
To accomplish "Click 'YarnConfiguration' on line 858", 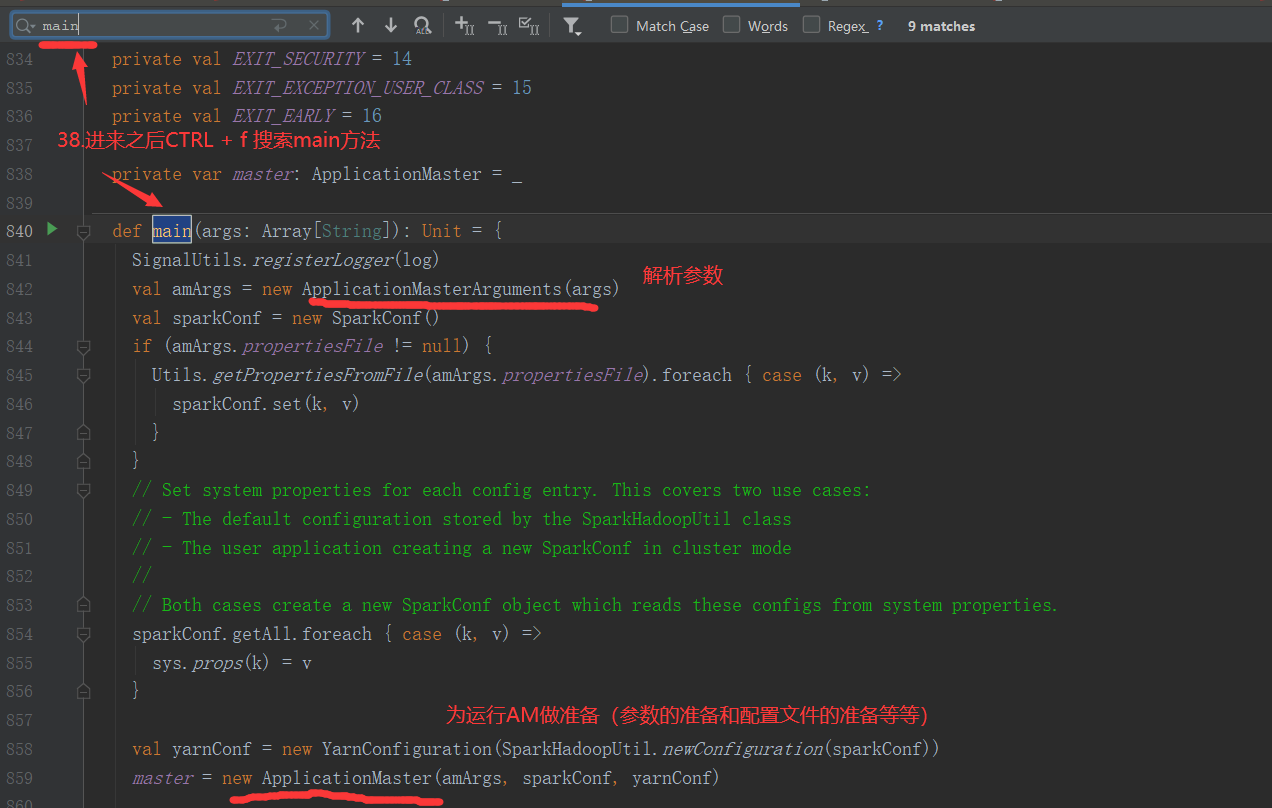I will [x=407, y=749].
